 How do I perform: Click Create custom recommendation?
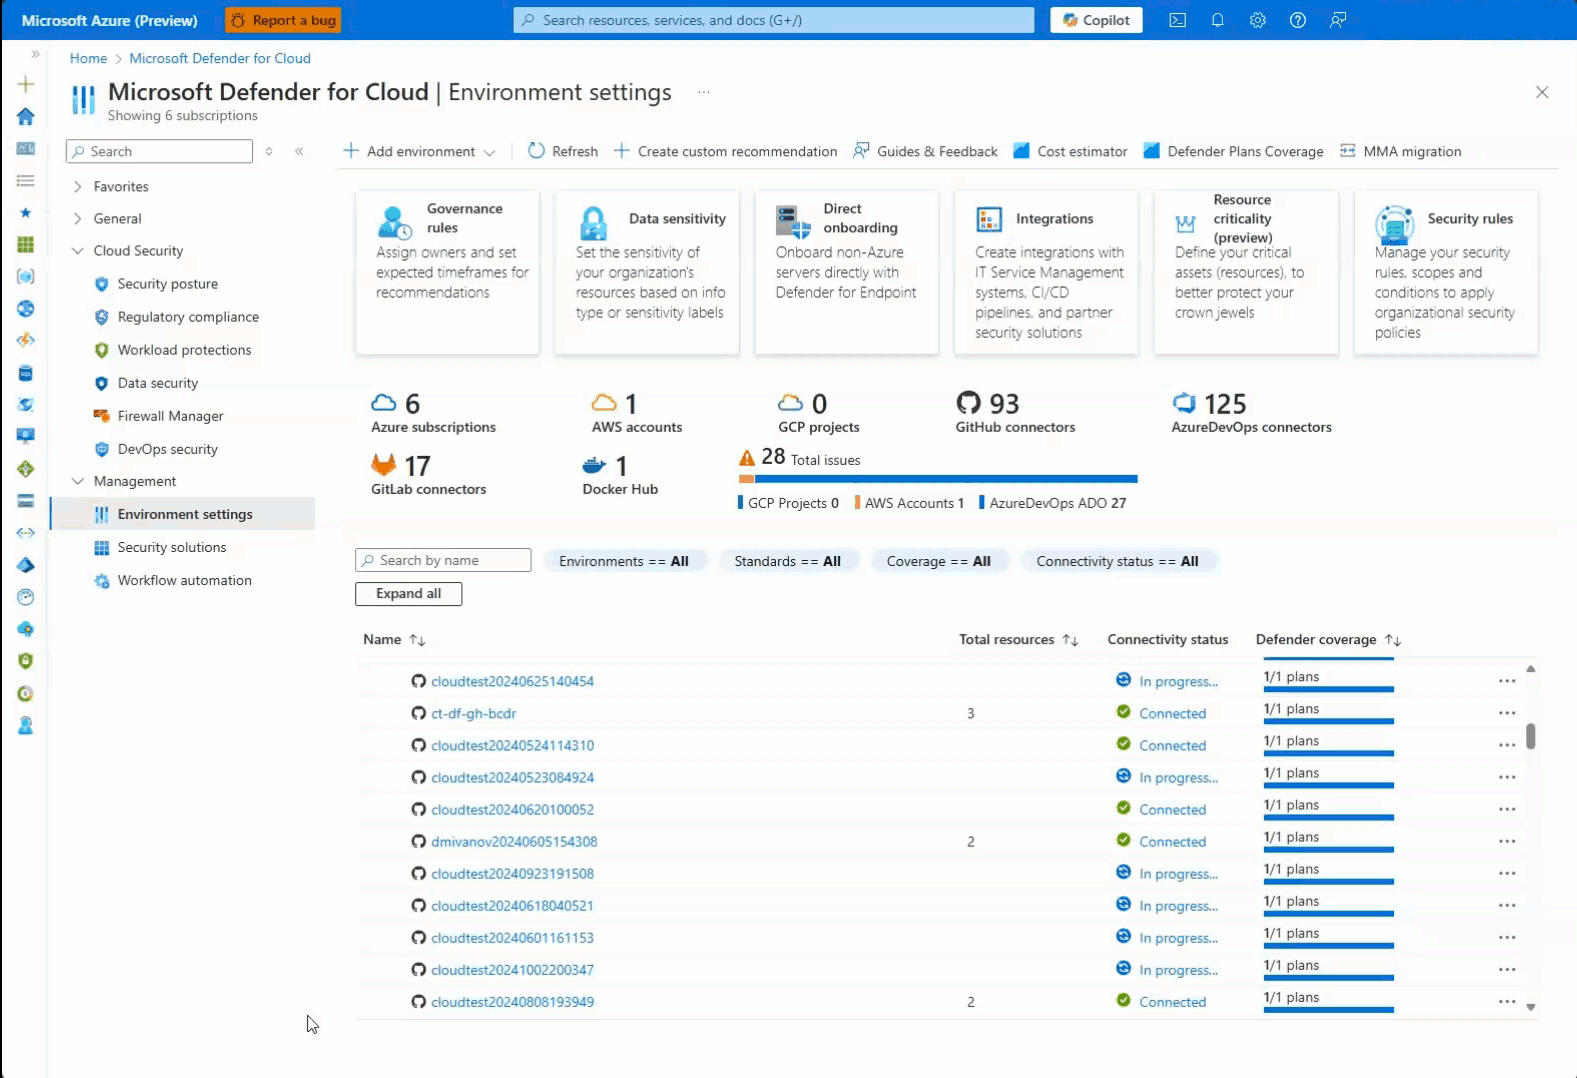(725, 151)
